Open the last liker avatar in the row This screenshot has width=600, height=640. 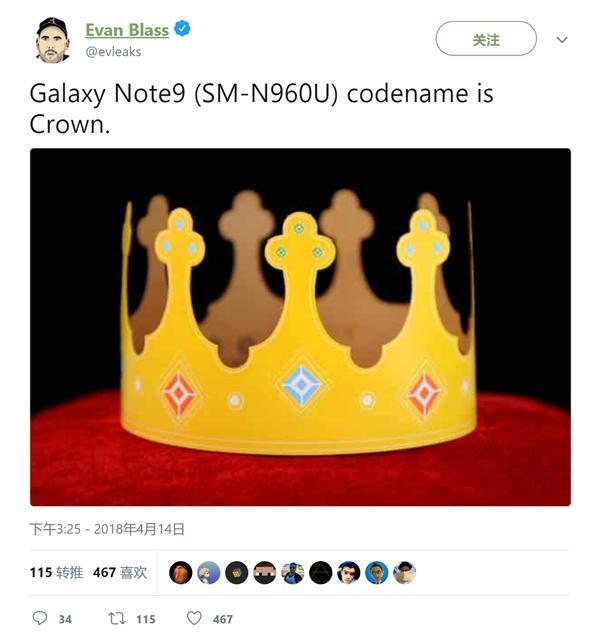pyautogui.click(x=404, y=572)
